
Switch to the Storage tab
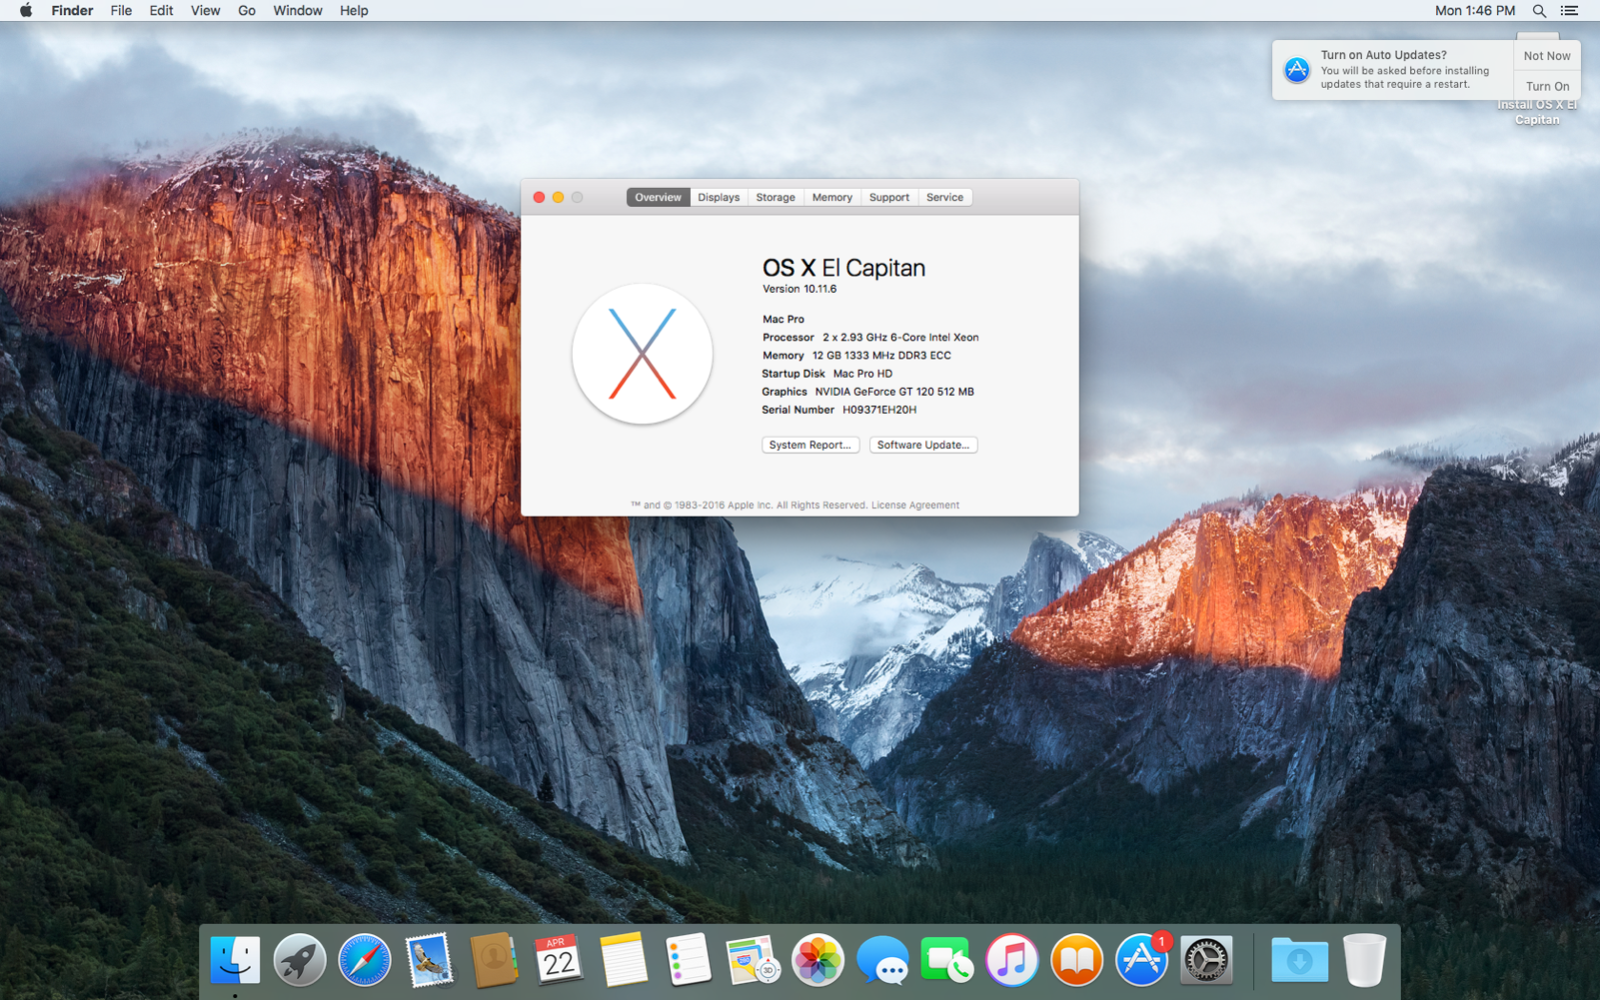(775, 197)
